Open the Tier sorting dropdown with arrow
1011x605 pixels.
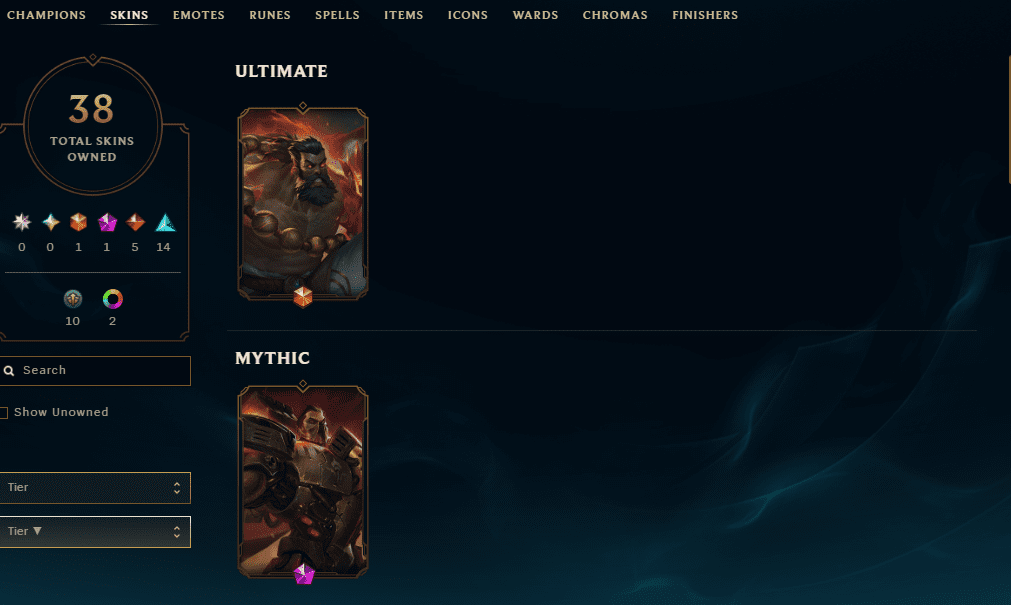95,532
